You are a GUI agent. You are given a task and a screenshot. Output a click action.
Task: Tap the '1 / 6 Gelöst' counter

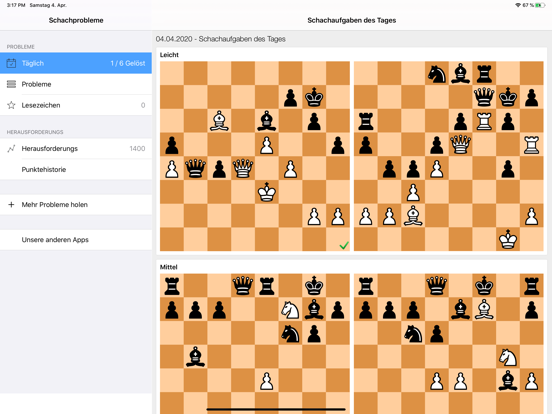click(128, 63)
